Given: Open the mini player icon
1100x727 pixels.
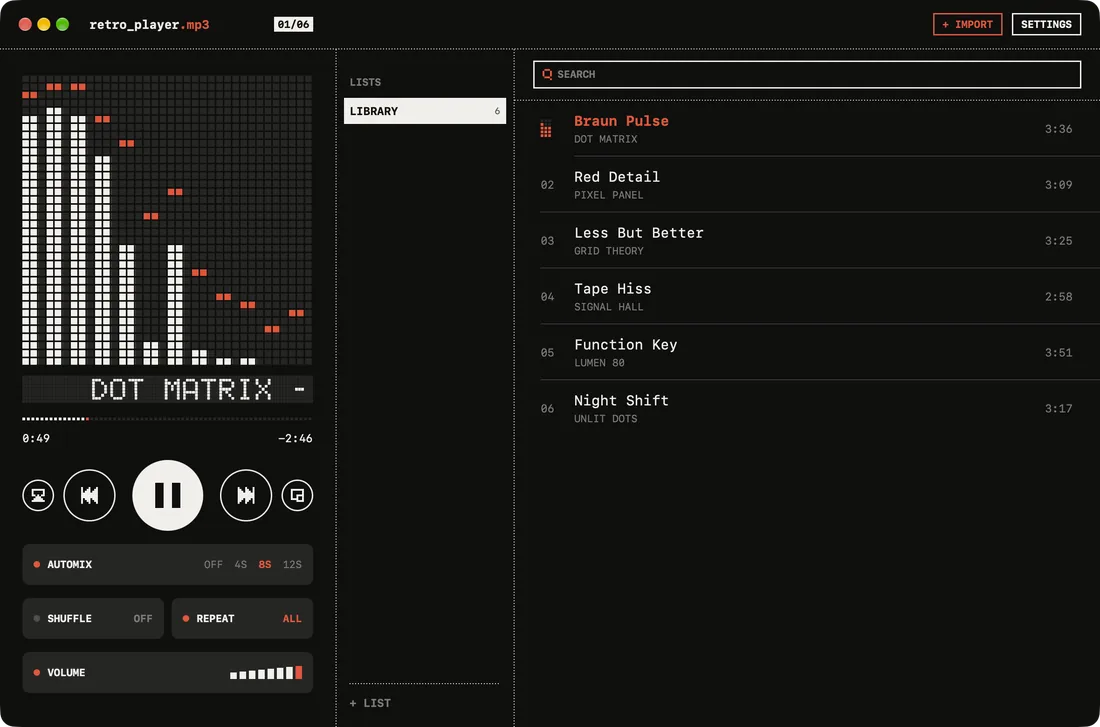Looking at the screenshot, I should (x=297, y=495).
